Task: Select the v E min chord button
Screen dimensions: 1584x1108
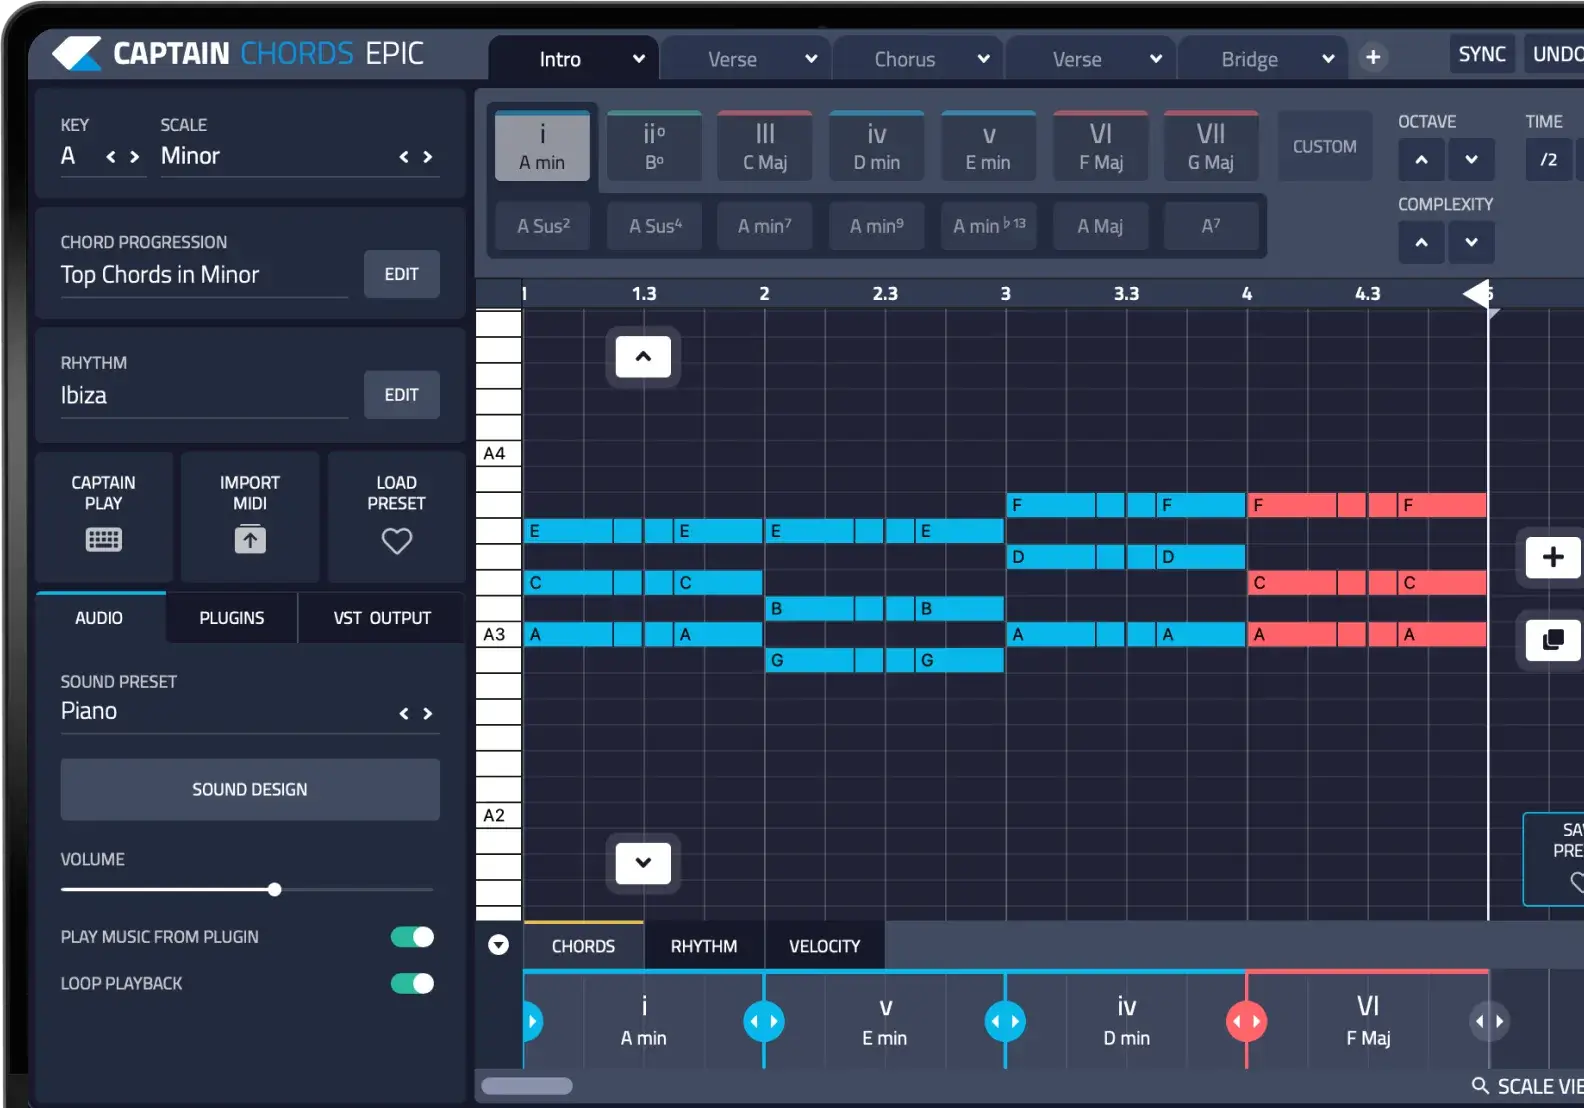Action: pyautogui.click(x=988, y=146)
